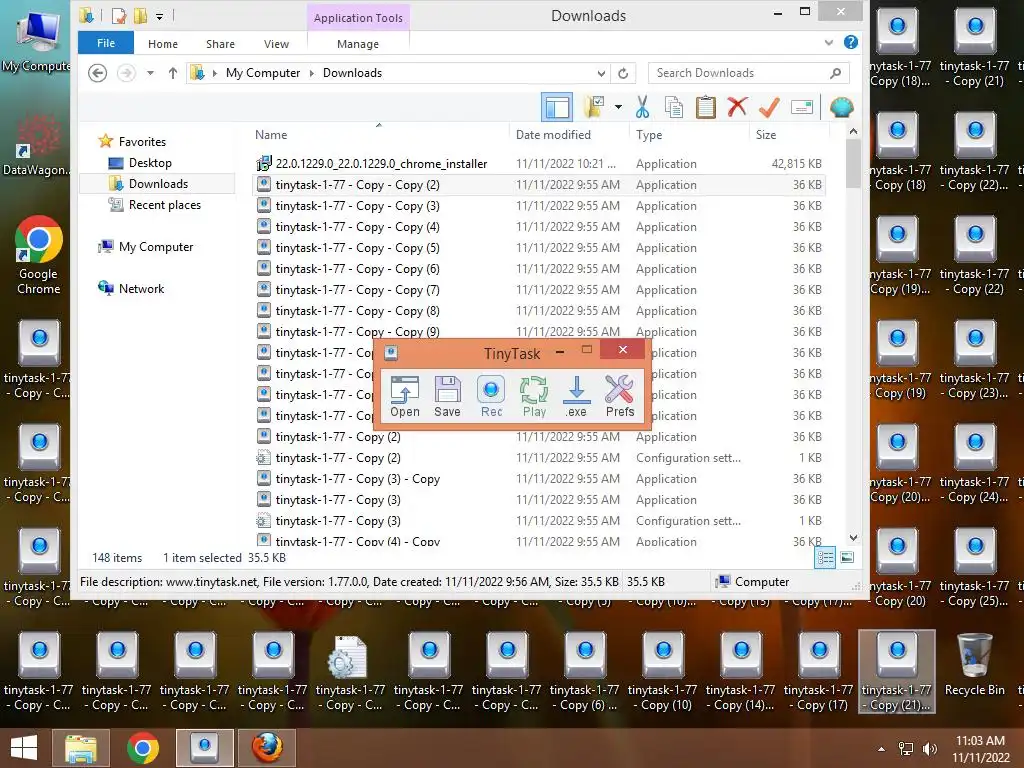Select My Computer in navigation pane

(x=155, y=247)
